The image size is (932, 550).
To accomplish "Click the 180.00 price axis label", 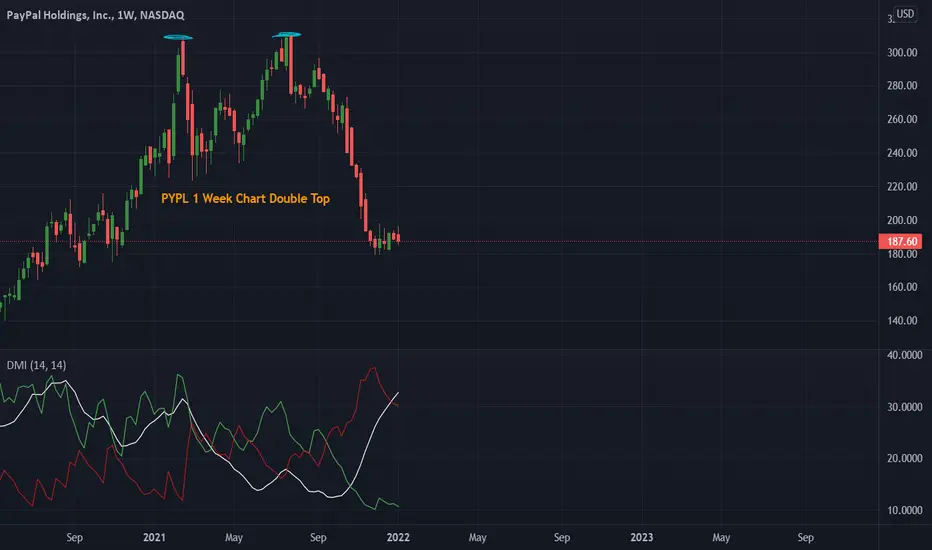I will point(902,254).
